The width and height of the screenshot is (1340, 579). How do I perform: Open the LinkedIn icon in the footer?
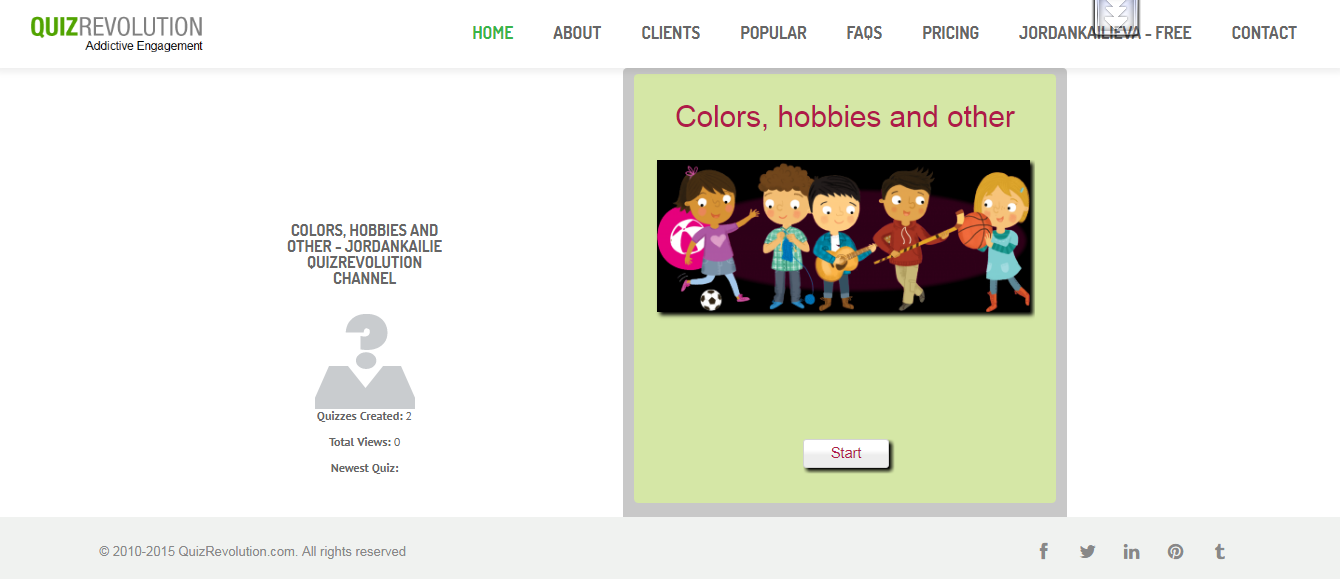[1131, 551]
